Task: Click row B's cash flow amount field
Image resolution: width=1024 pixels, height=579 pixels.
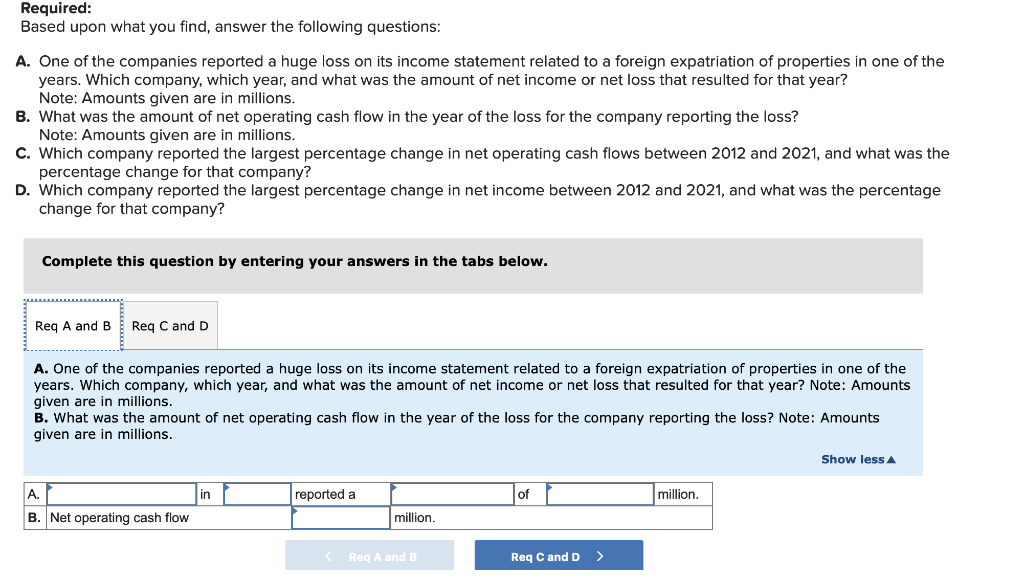Action: pos(340,517)
